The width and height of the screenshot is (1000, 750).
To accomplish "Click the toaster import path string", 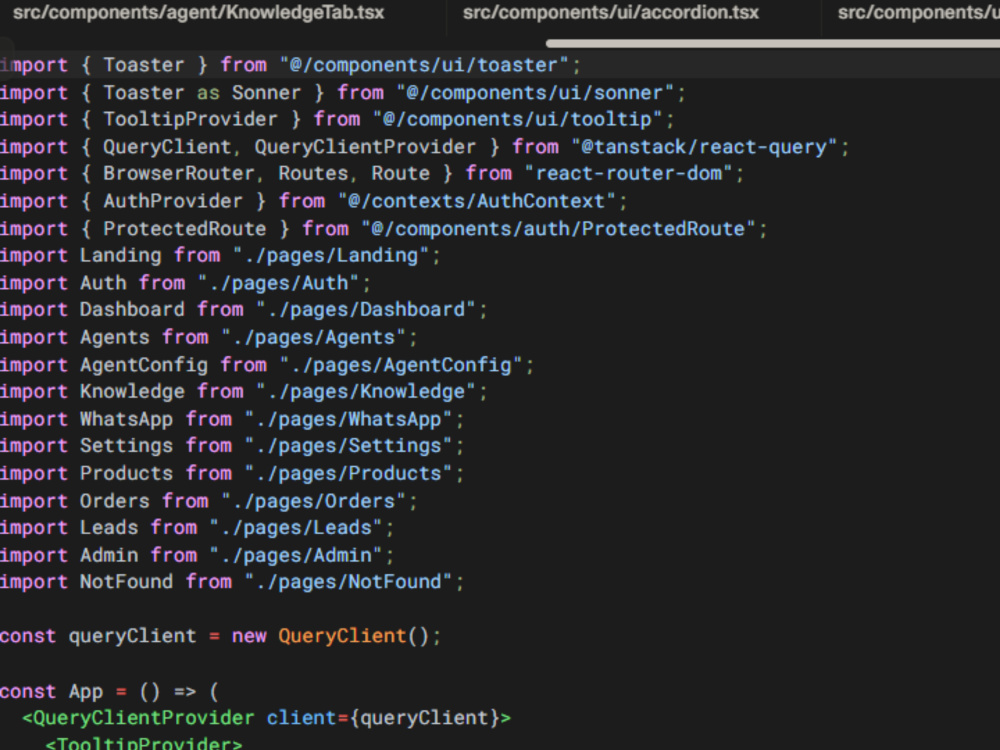I will 423,65.
